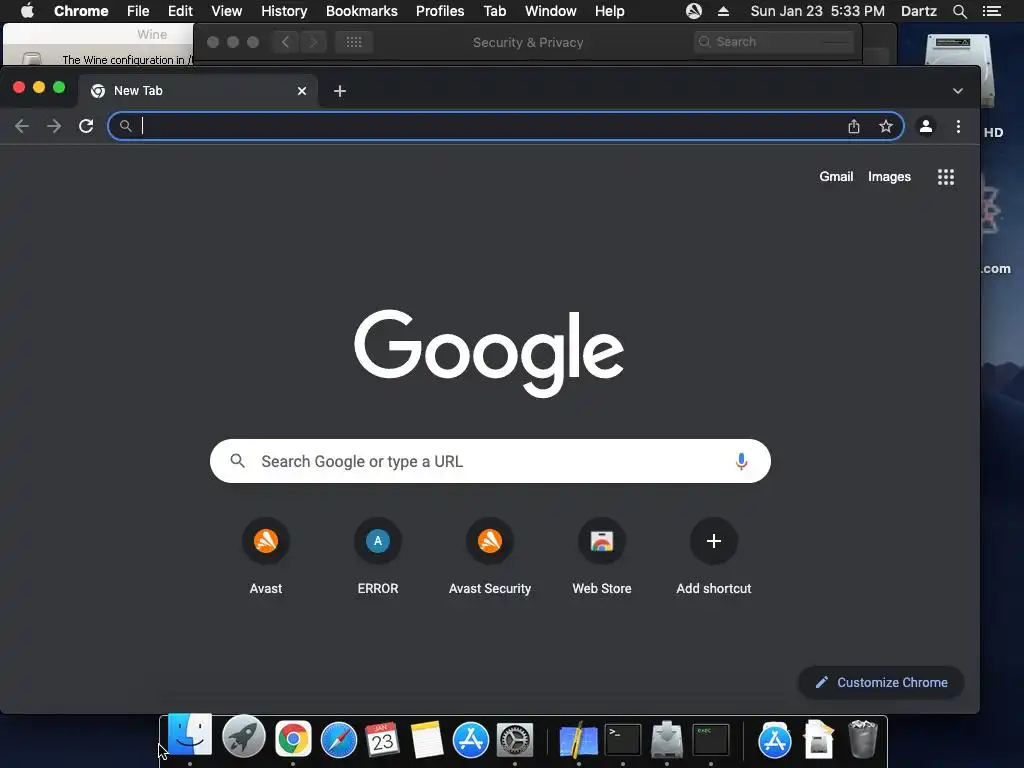Image resolution: width=1024 pixels, height=768 pixels.
Task: Open Chrome's three-dot menu
Action: click(958, 126)
